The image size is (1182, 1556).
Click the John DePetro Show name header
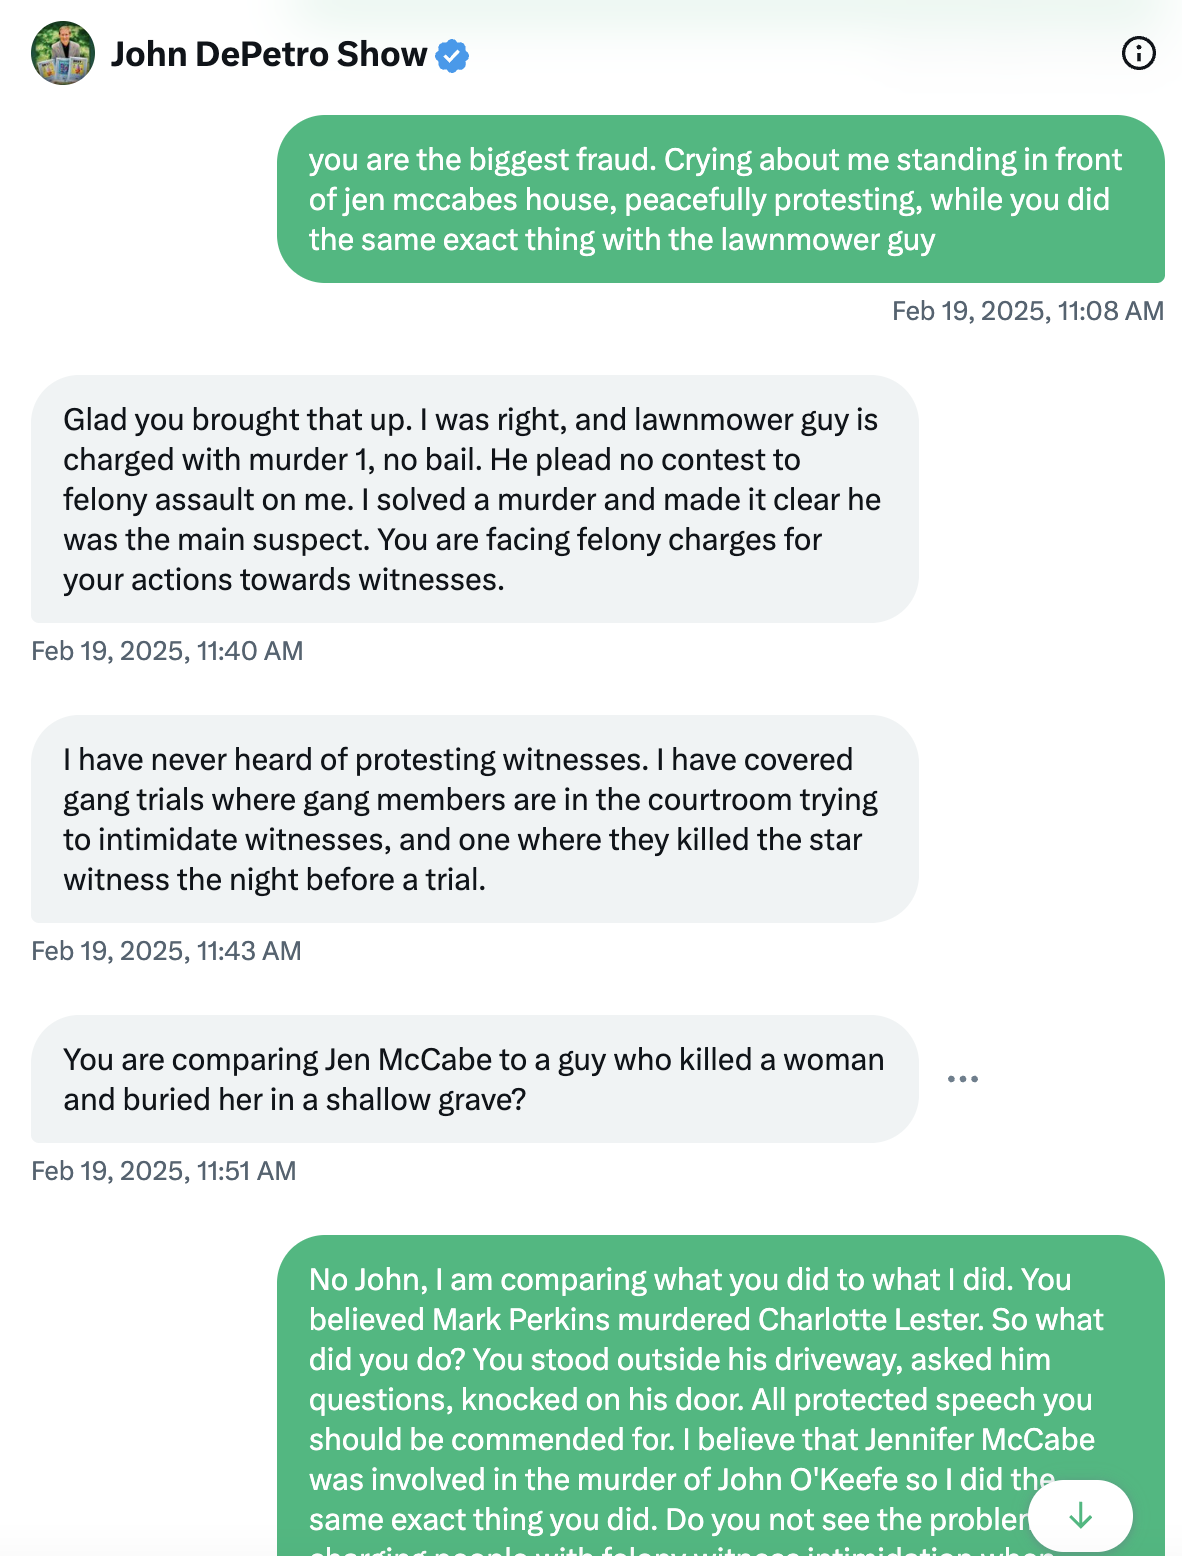coord(268,54)
